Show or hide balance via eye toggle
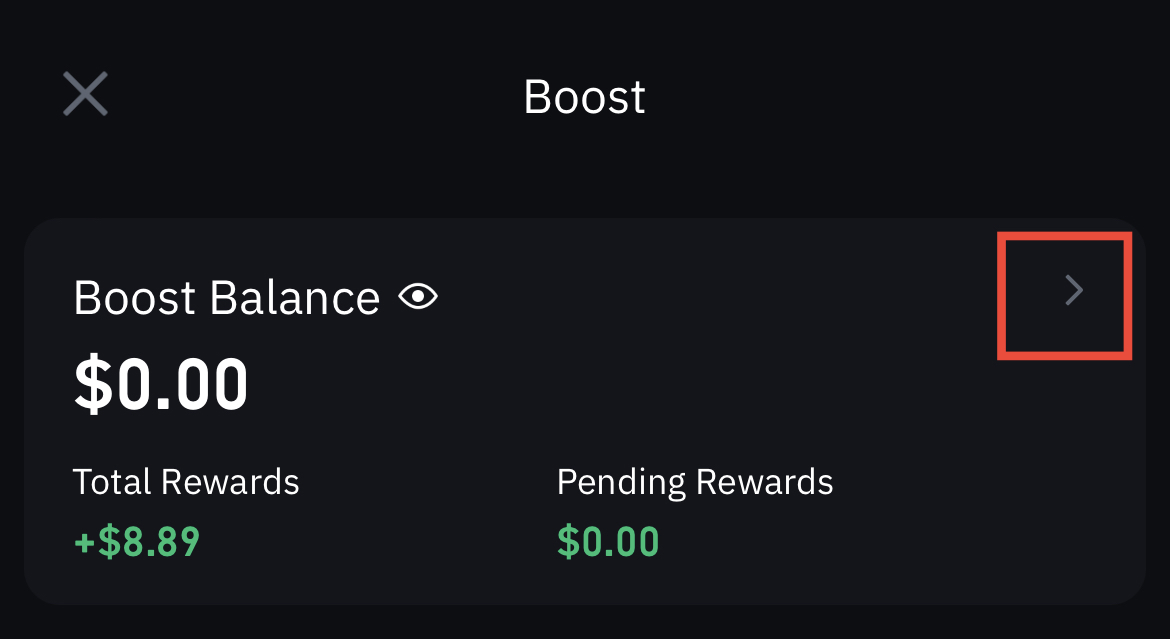1170x639 pixels. [x=418, y=297]
